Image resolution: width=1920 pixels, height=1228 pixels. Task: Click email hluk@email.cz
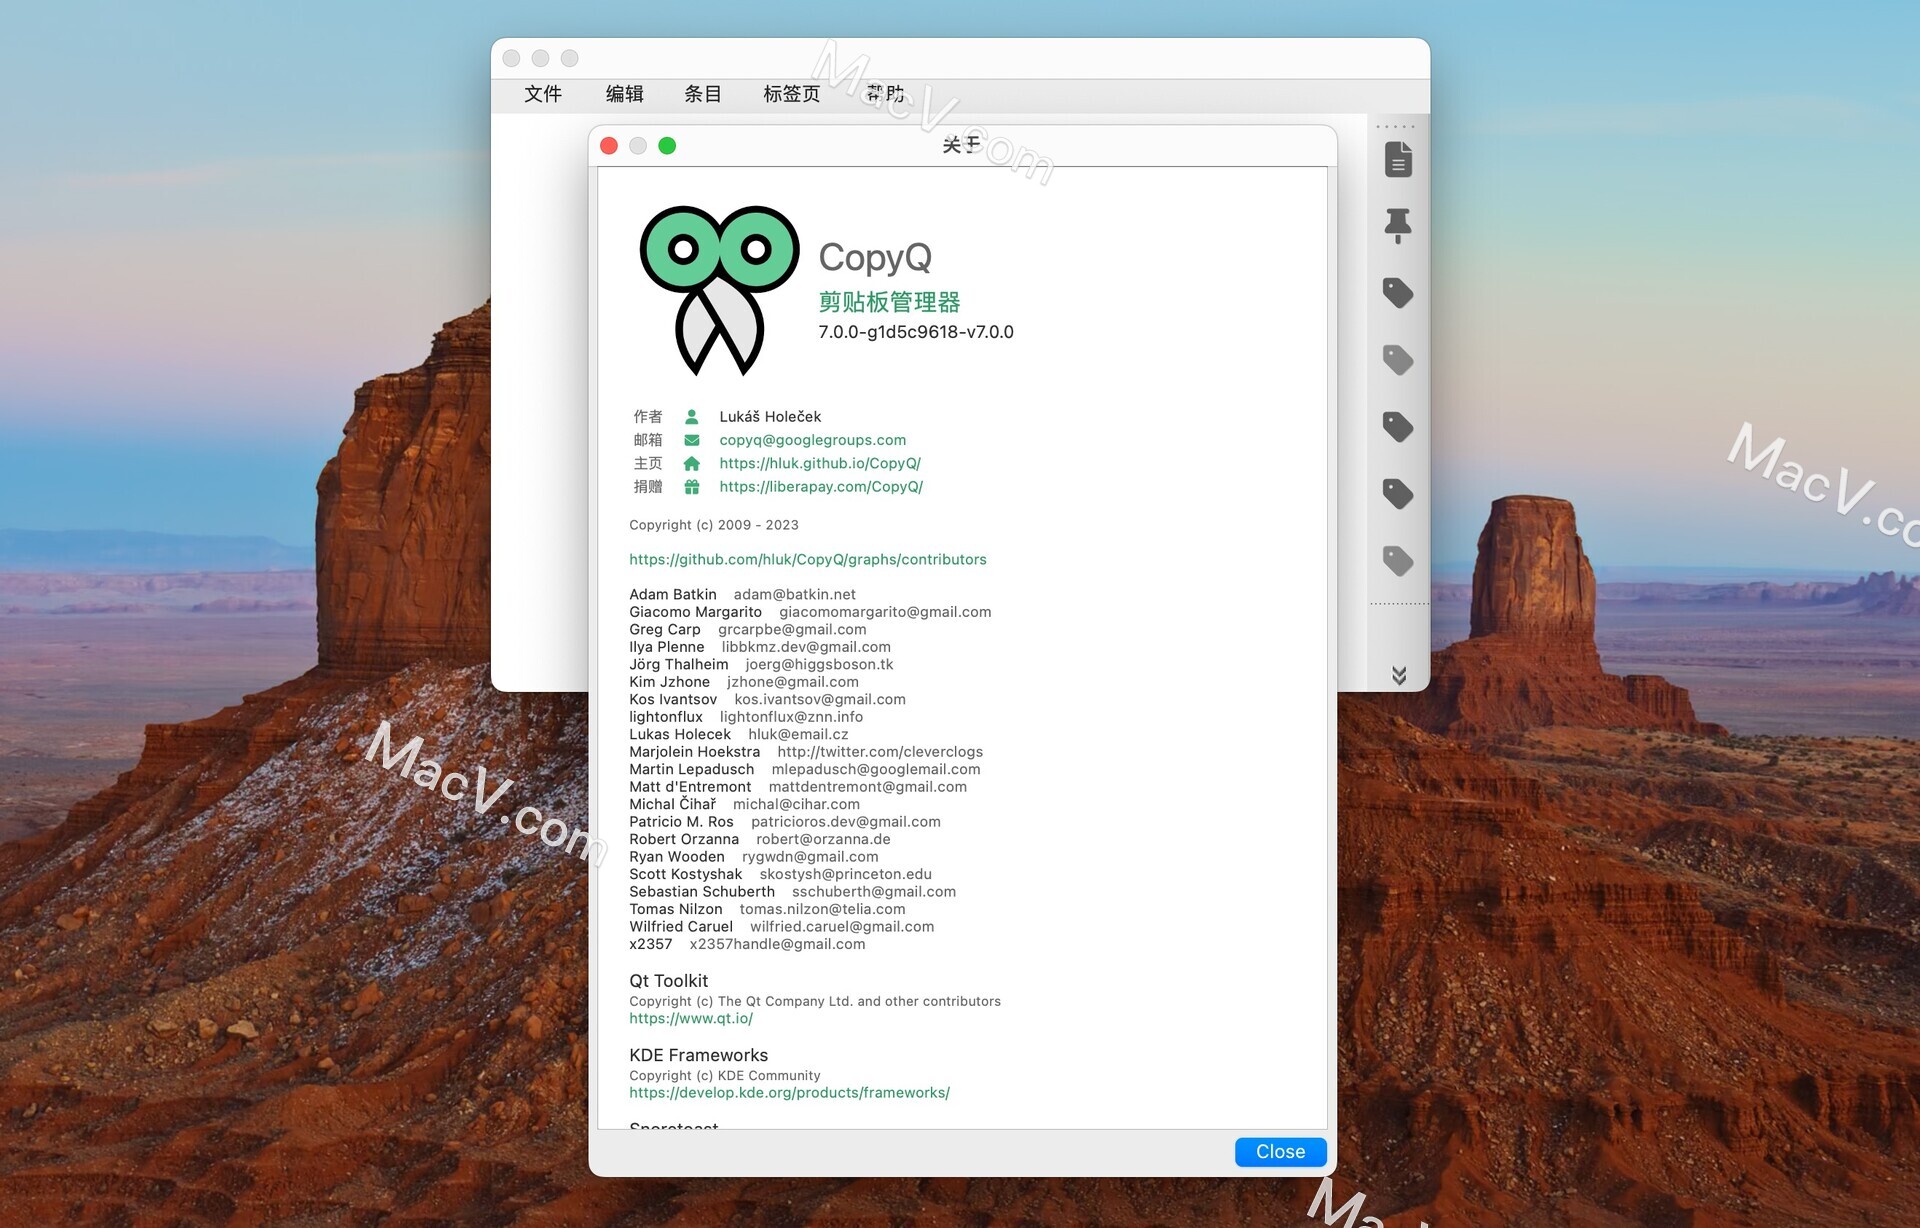(798, 735)
